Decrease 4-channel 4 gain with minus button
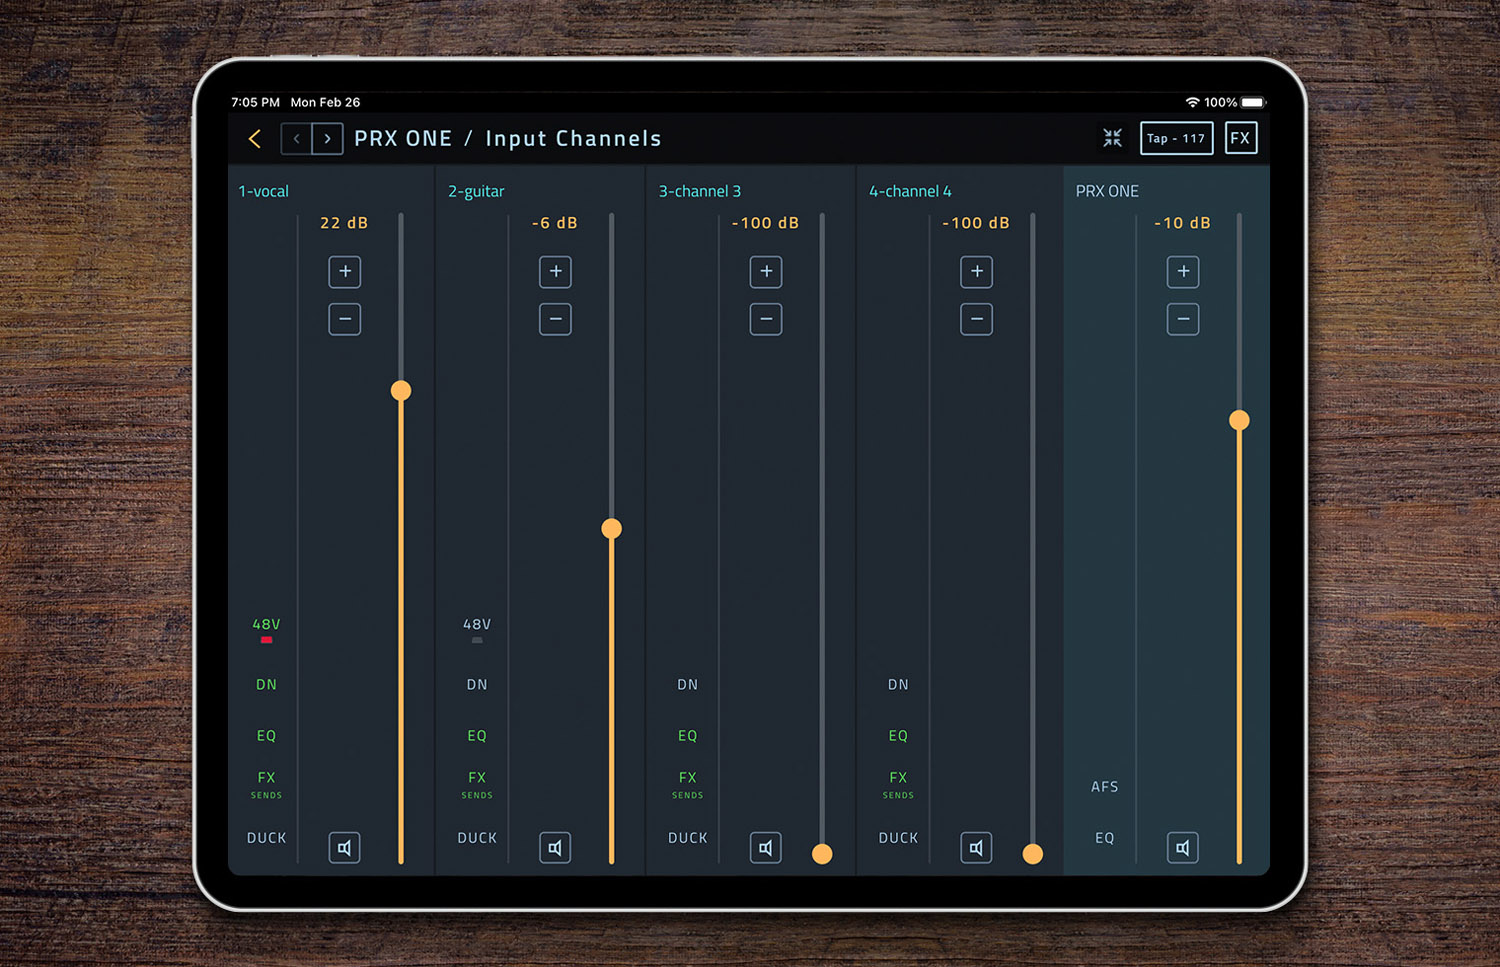Viewport: 1500px width, 967px height. pyautogui.click(x=976, y=319)
